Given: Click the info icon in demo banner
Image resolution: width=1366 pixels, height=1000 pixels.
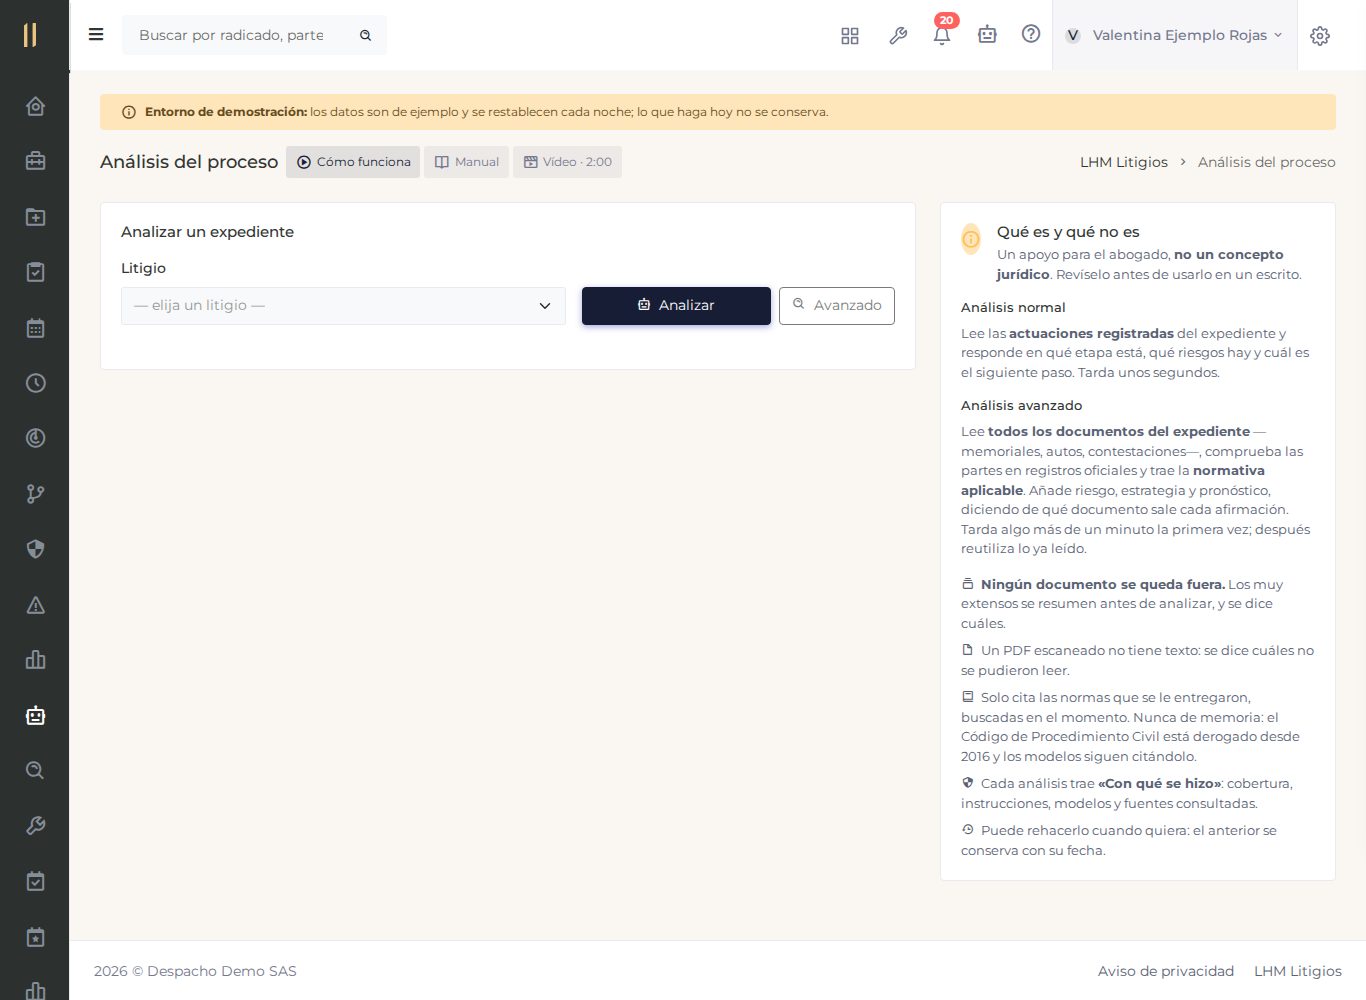Looking at the screenshot, I should tap(129, 112).
